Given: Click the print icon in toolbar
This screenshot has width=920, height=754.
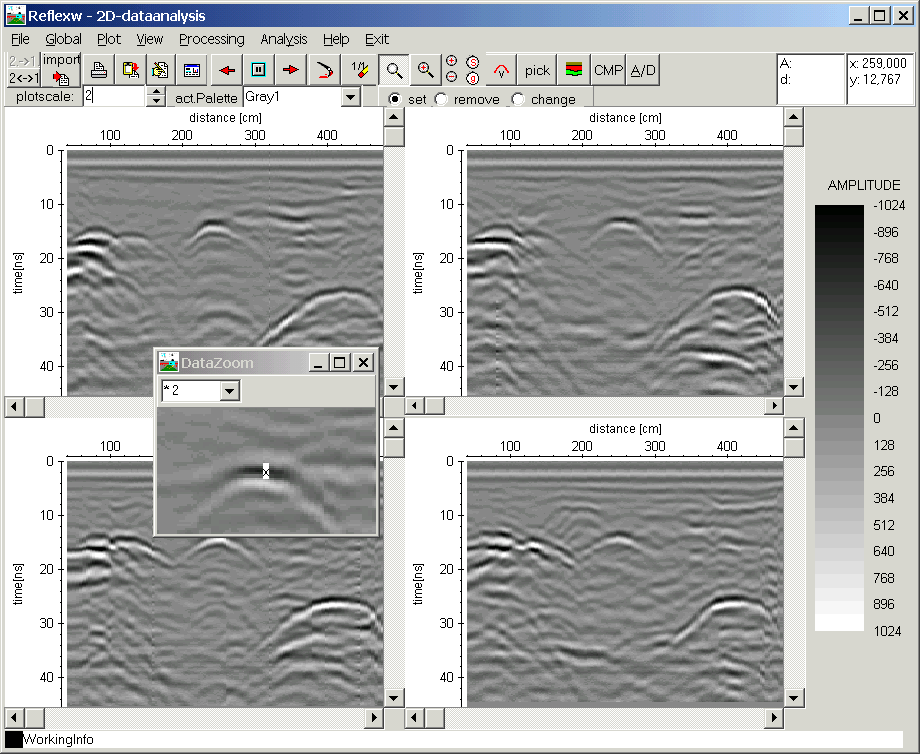Looking at the screenshot, I should (x=99, y=70).
